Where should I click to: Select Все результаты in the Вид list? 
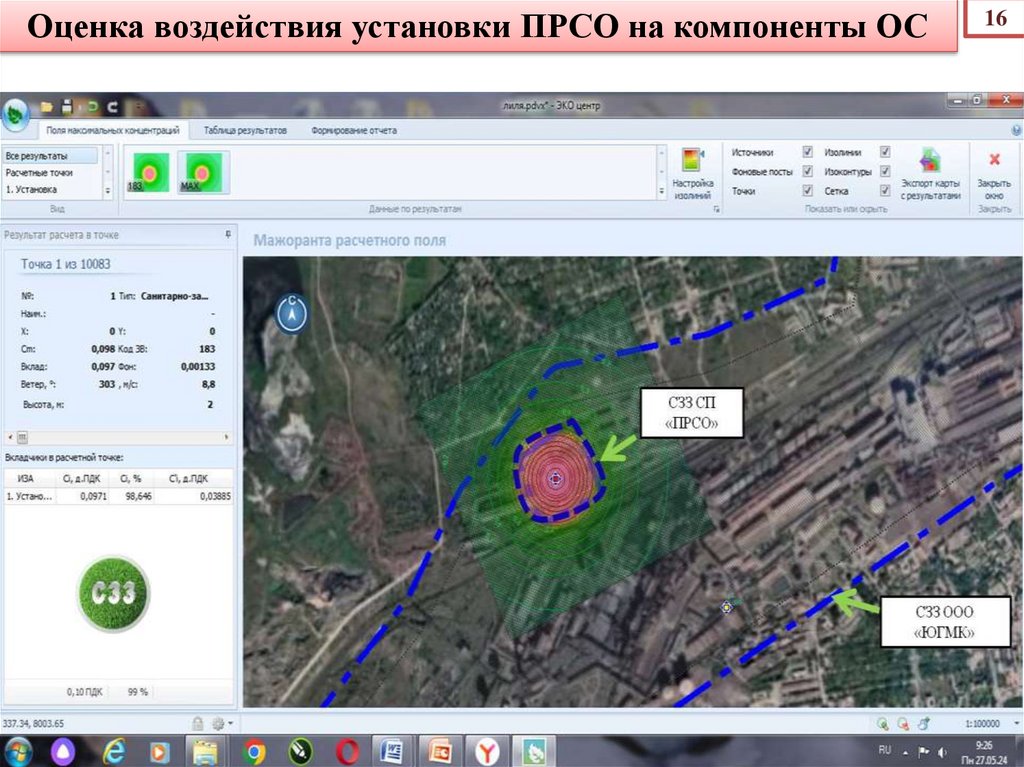click(x=51, y=155)
